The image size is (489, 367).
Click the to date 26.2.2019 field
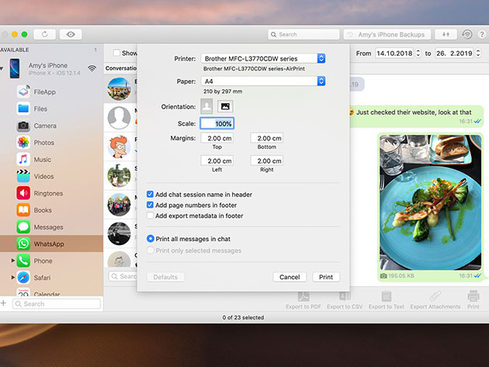pos(455,53)
